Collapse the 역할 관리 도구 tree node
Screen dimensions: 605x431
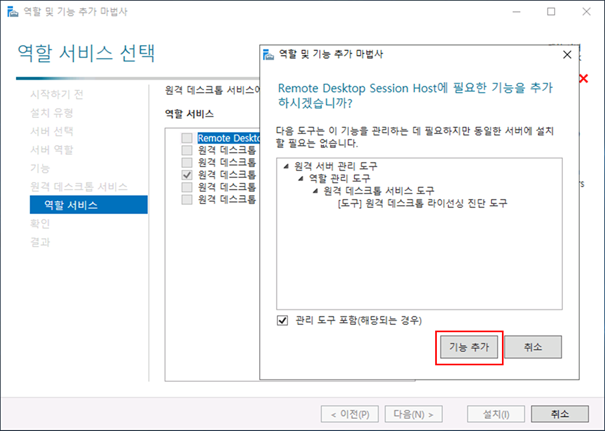(x=301, y=178)
